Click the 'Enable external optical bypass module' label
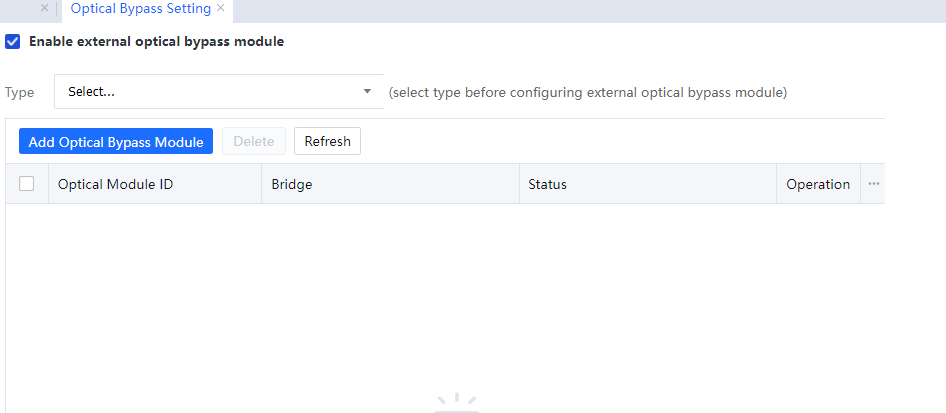 coord(156,42)
